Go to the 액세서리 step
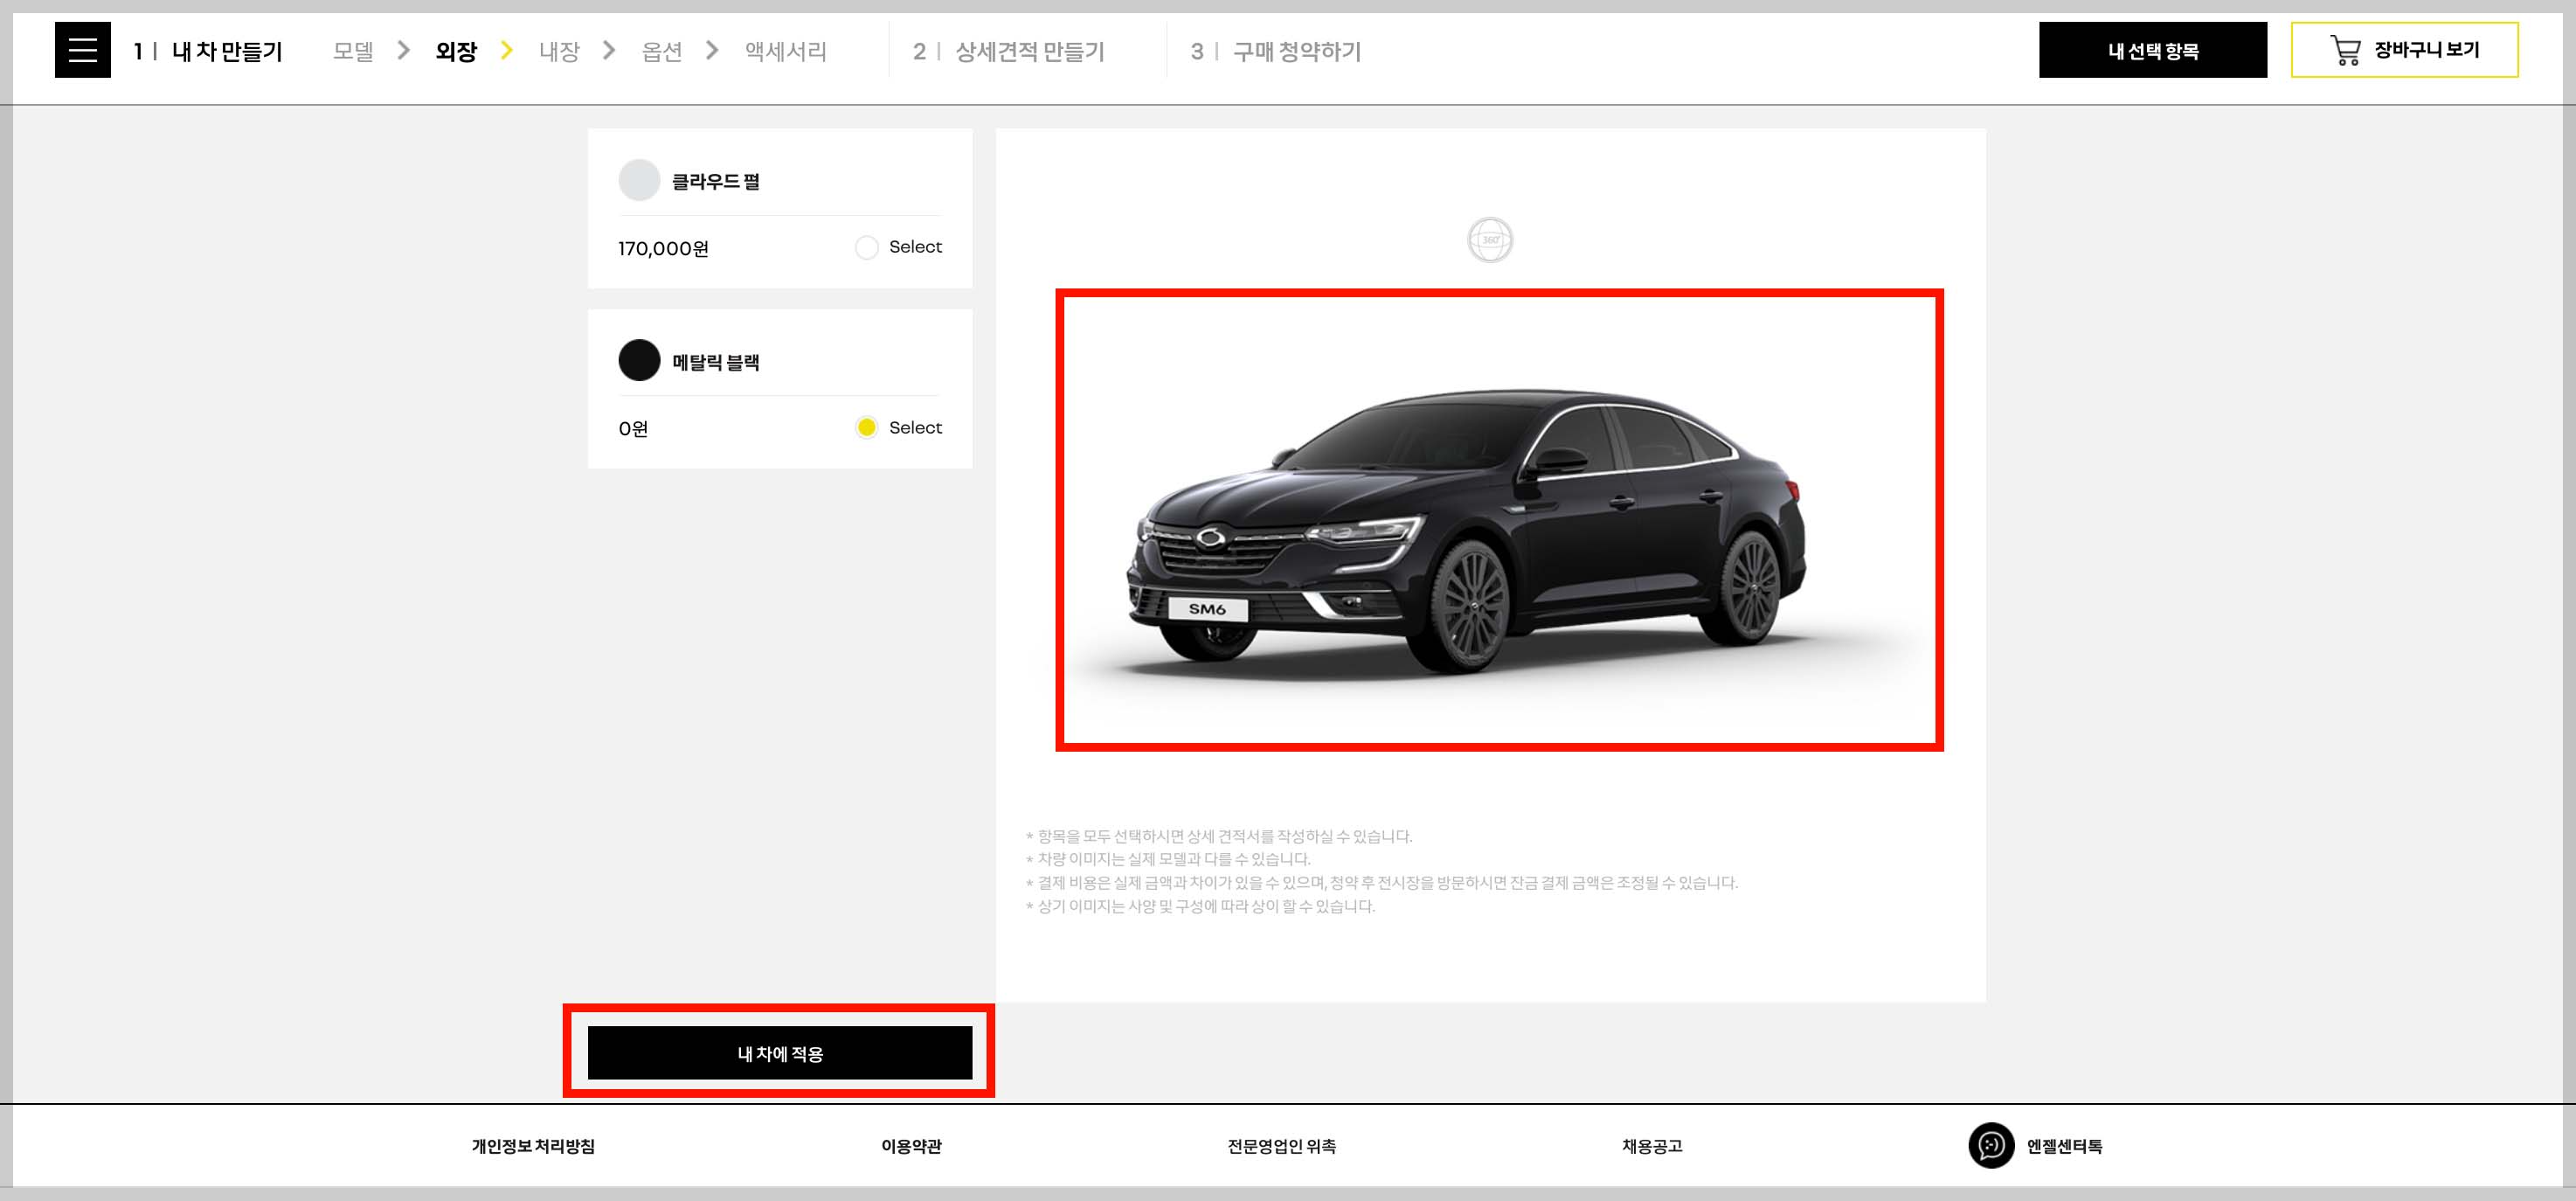The width and height of the screenshot is (2576, 1201). pyautogui.click(x=785, y=51)
